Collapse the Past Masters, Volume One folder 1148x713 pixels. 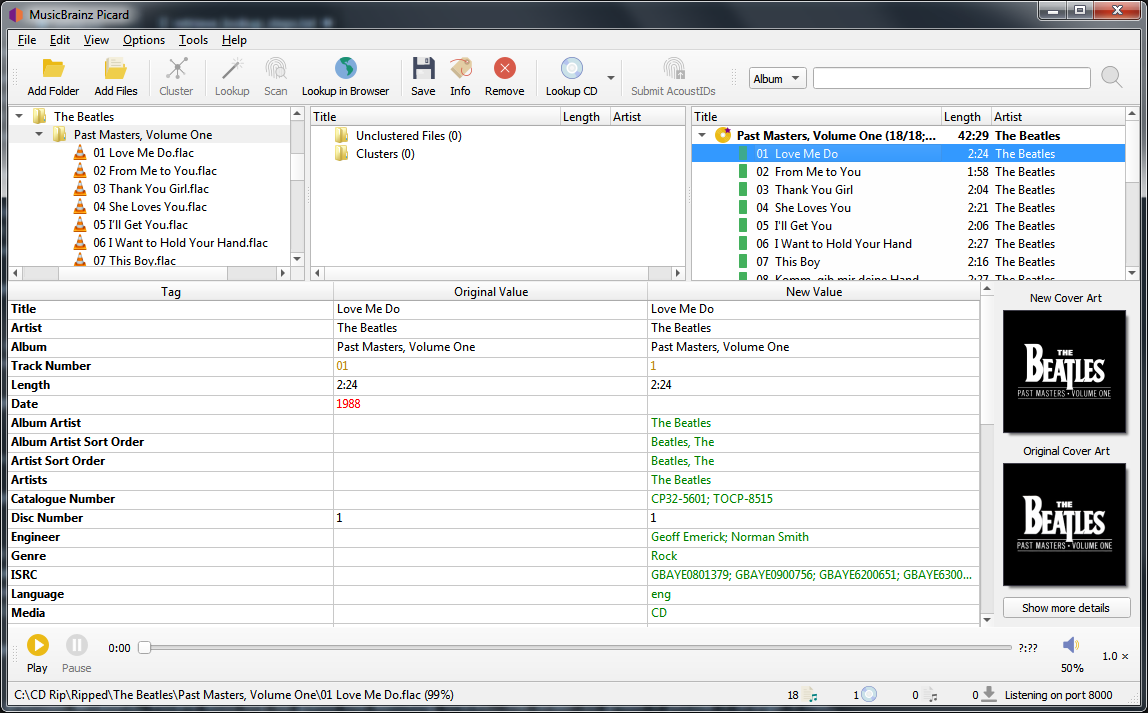coord(39,135)
